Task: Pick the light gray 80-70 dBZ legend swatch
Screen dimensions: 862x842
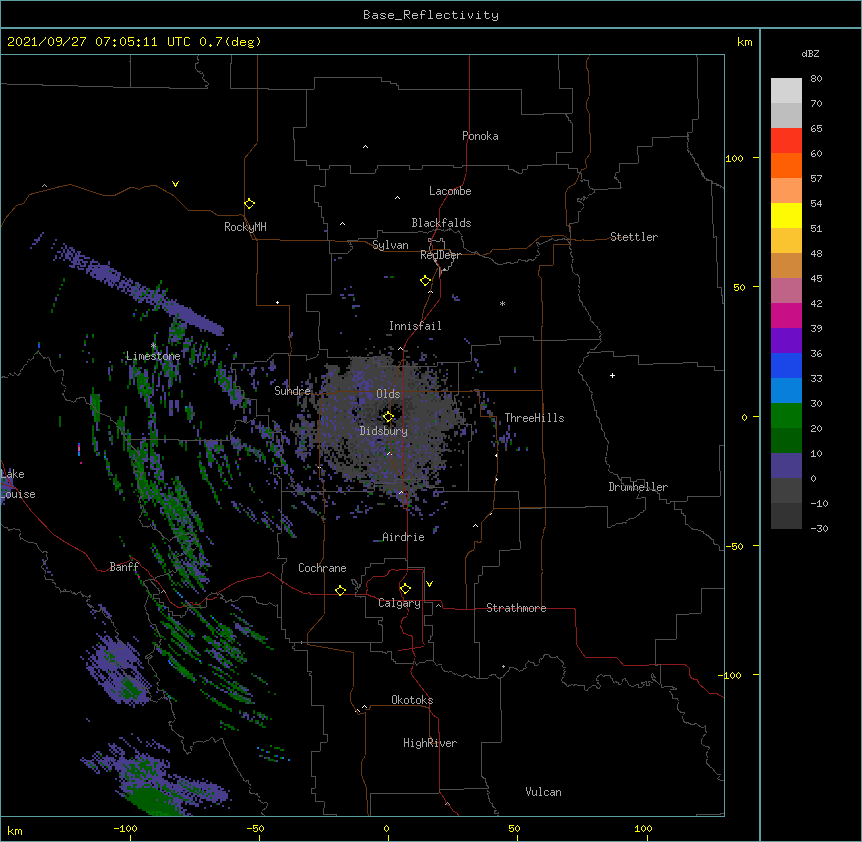Action: 786,90
